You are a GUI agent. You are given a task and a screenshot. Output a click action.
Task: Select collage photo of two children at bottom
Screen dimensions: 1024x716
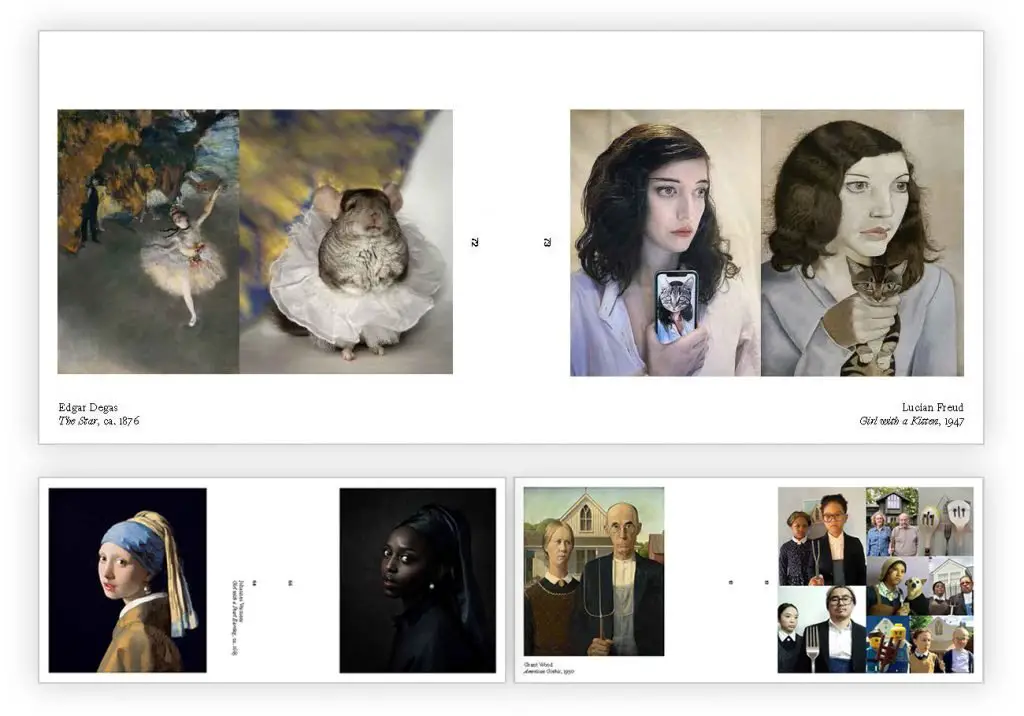point(942,644)
